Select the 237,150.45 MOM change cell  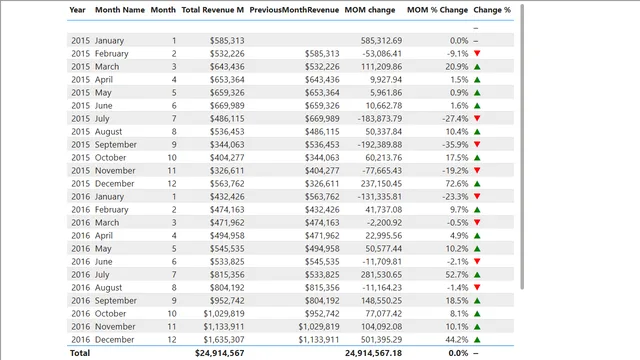point(381,184)
